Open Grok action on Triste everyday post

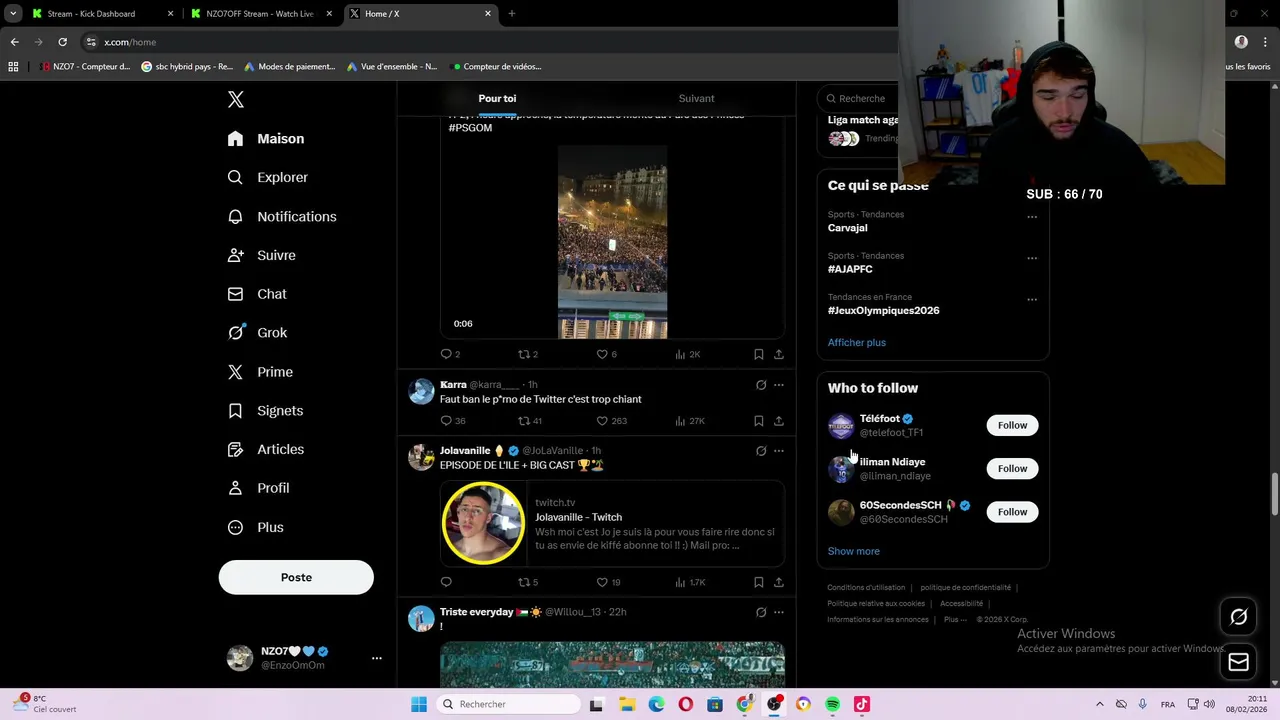click(x=761, y=612)
